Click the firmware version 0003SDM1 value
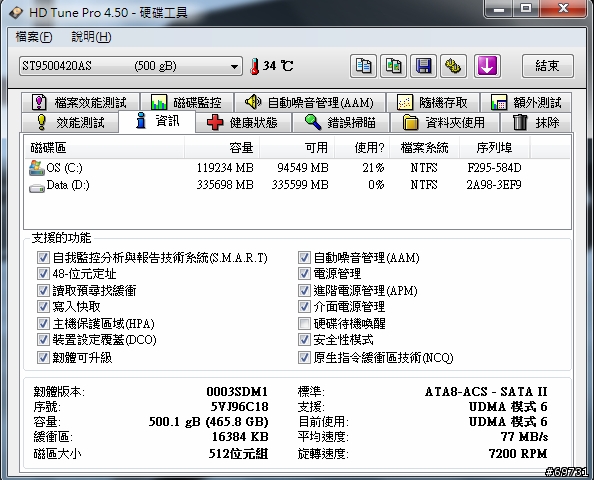The height and width of the screenshot is (480, 594). [x=238, y=391]
